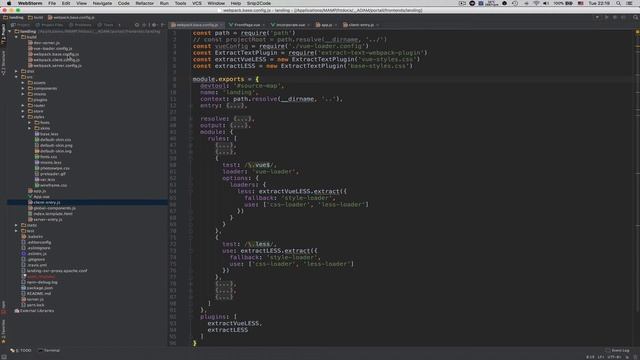Click the volume icon in menu bar
640x360 pixels.
546,3
